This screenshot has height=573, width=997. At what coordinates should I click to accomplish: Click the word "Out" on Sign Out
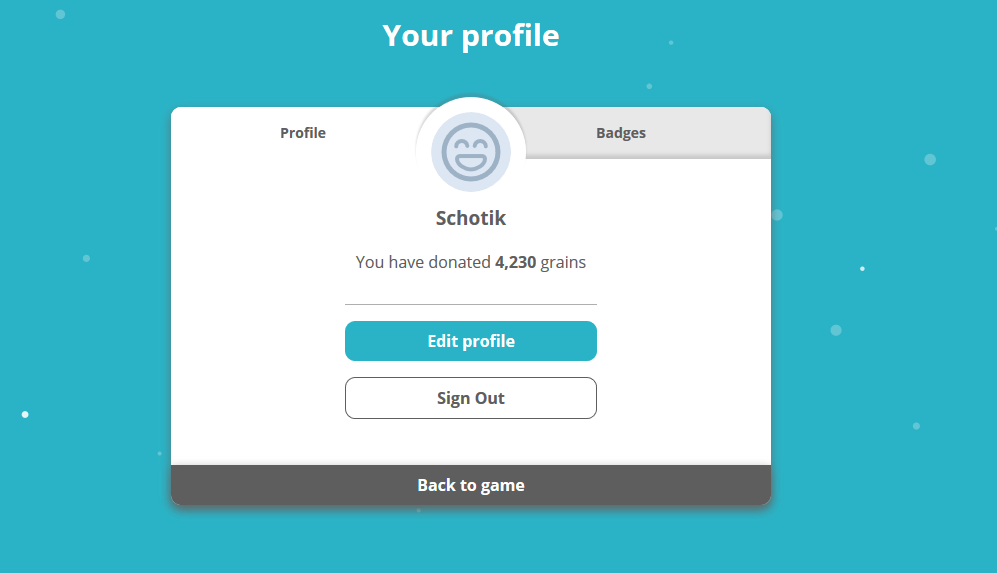tap(489, 398)
